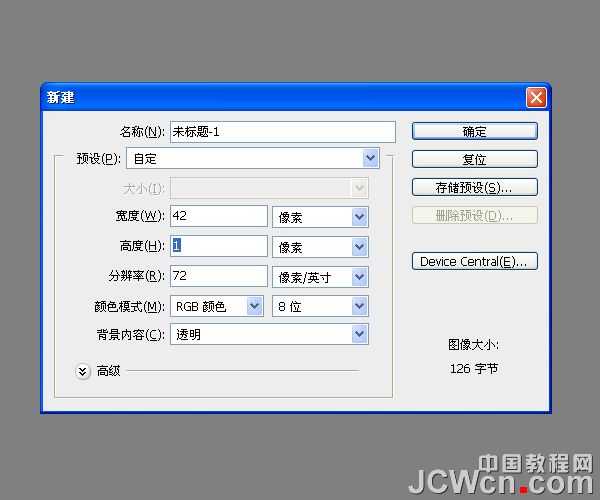
Task: Open Device Central(E)... button
Action: pos(474,261)
